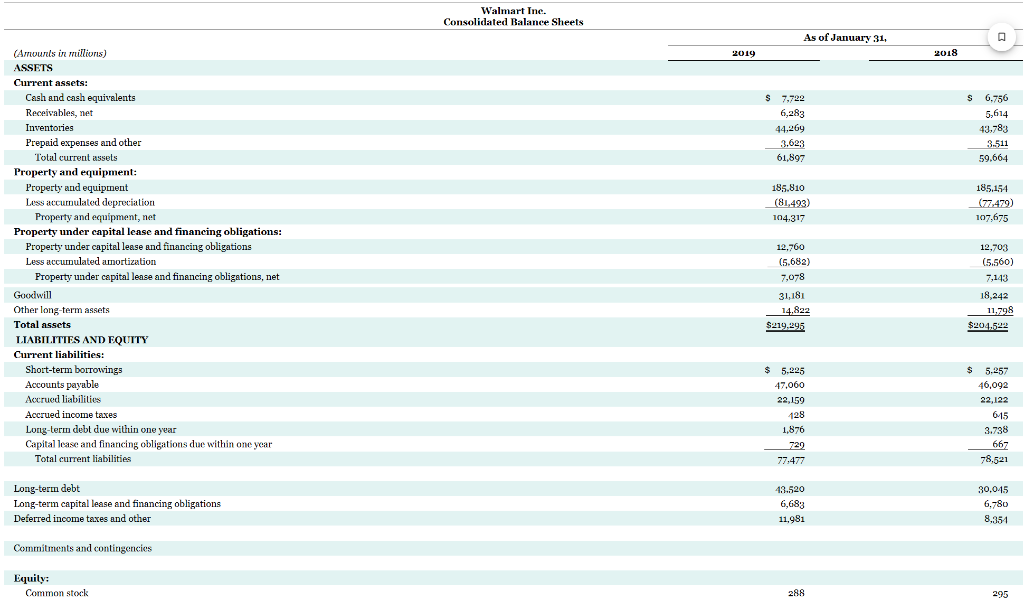Select the Cash and cash equivalents row label

click(x=79, y=97)
